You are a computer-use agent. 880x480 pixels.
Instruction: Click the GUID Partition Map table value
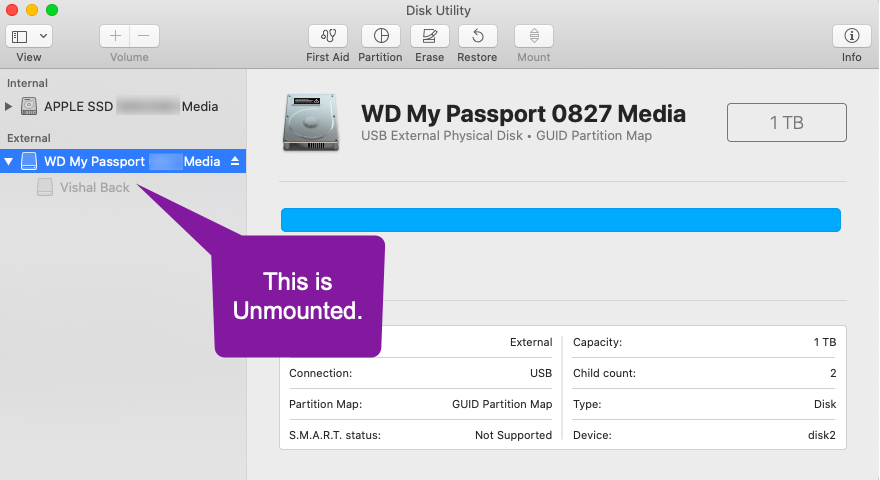pos(502,404)
